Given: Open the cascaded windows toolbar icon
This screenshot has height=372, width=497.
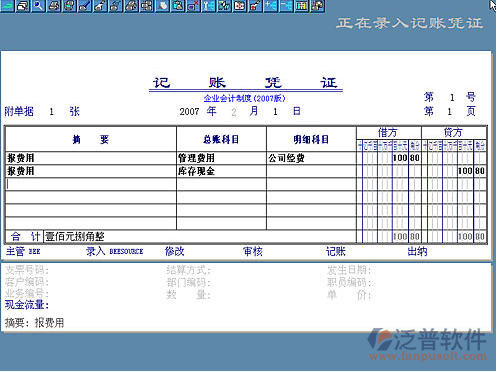Looking at the screenshot, I should [23, 6].
